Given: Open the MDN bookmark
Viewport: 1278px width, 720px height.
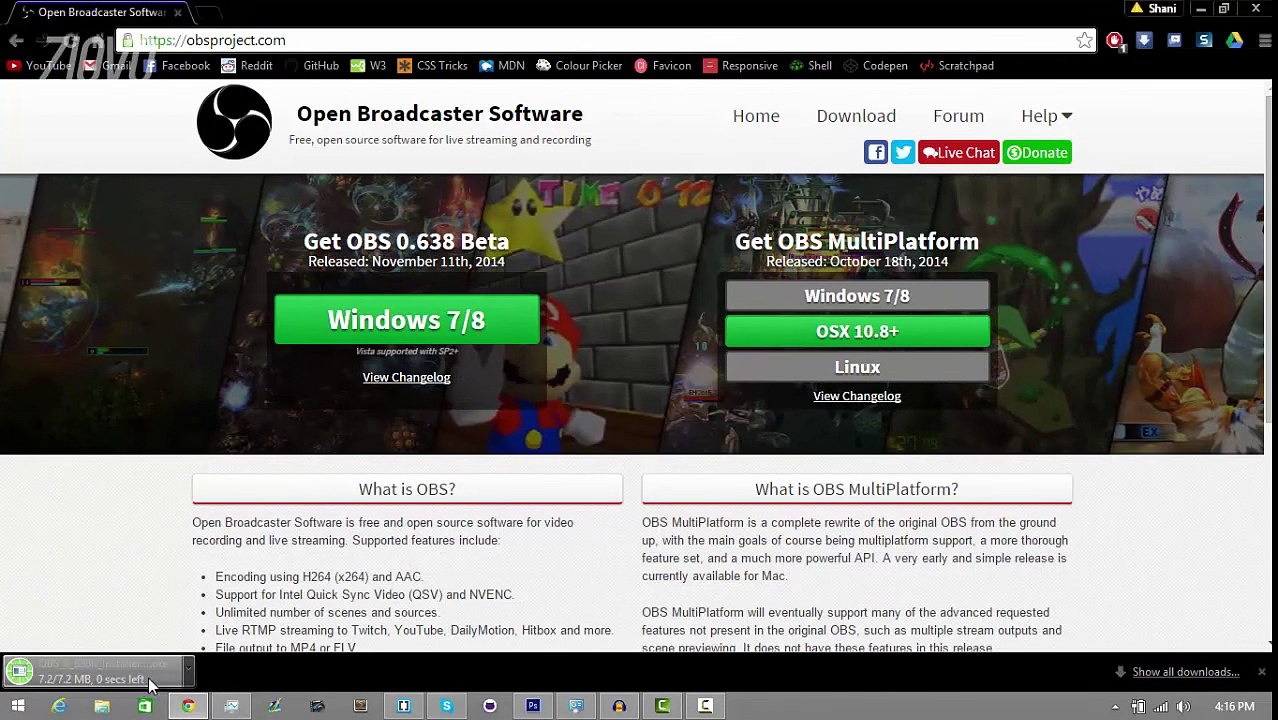Looking at the screenshot, I should click(x=502, y=65).
